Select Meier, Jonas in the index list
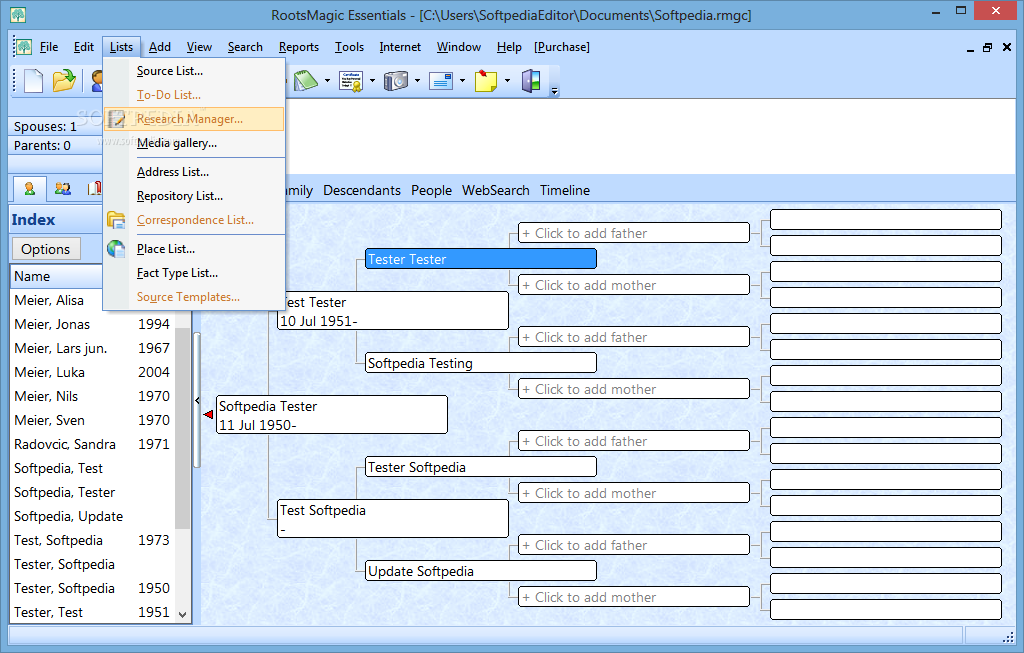Image resolution: width=1024 pixels, height=653 pixels. pyautogui.click(x=92, y=325)
